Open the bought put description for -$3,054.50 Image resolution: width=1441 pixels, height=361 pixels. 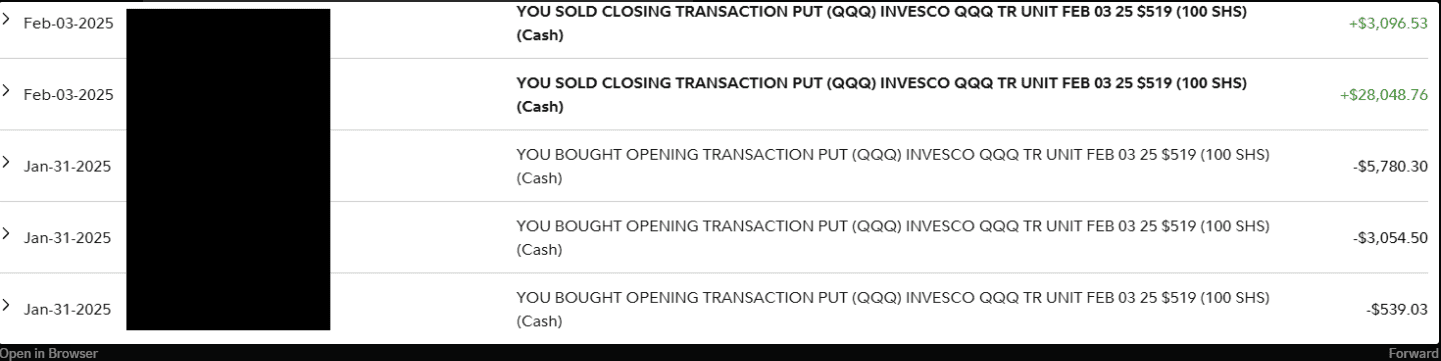tap(893, 238)
